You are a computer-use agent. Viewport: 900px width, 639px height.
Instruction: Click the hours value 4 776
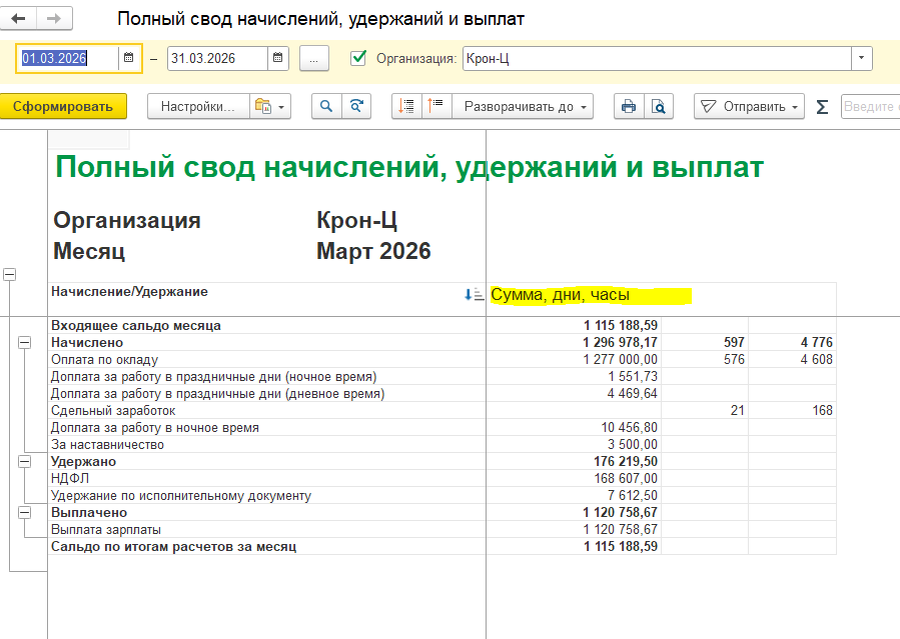tap(817, 343)
